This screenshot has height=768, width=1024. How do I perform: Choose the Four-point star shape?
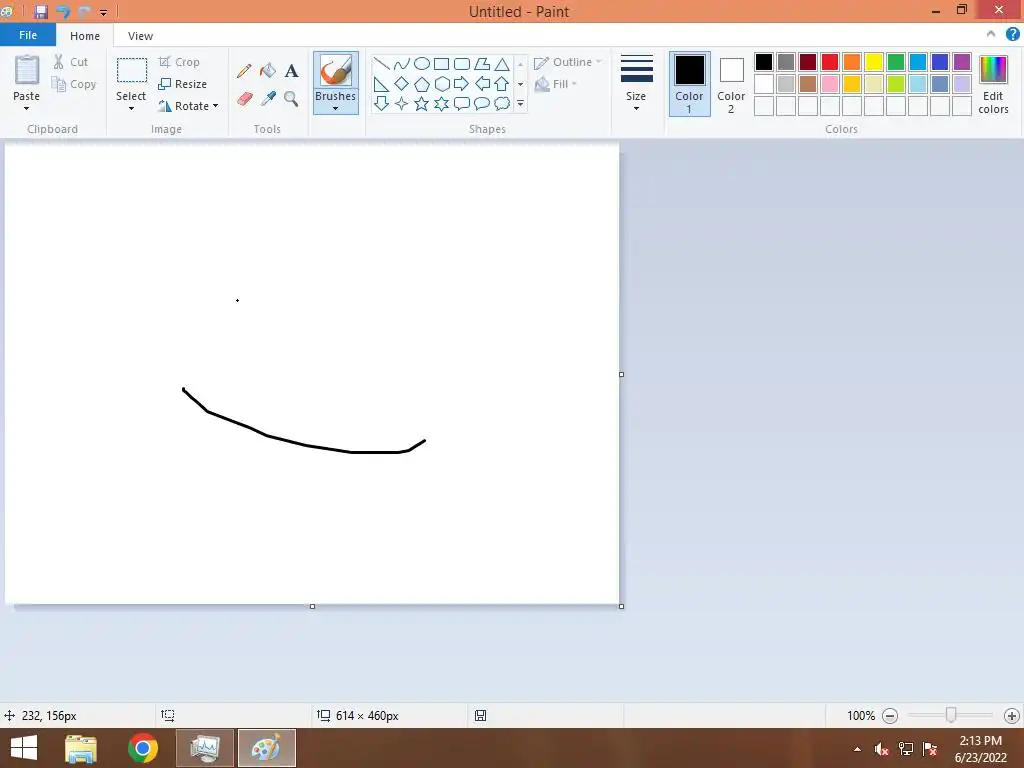click(x=402, y=103)
